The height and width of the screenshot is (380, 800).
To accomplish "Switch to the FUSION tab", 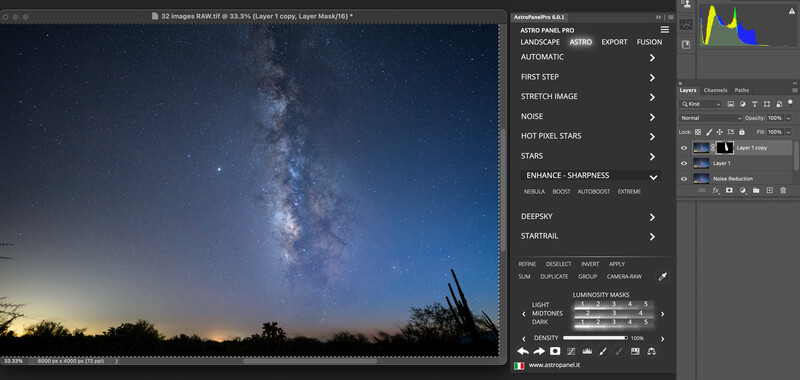I will click(x=649, y=42).
